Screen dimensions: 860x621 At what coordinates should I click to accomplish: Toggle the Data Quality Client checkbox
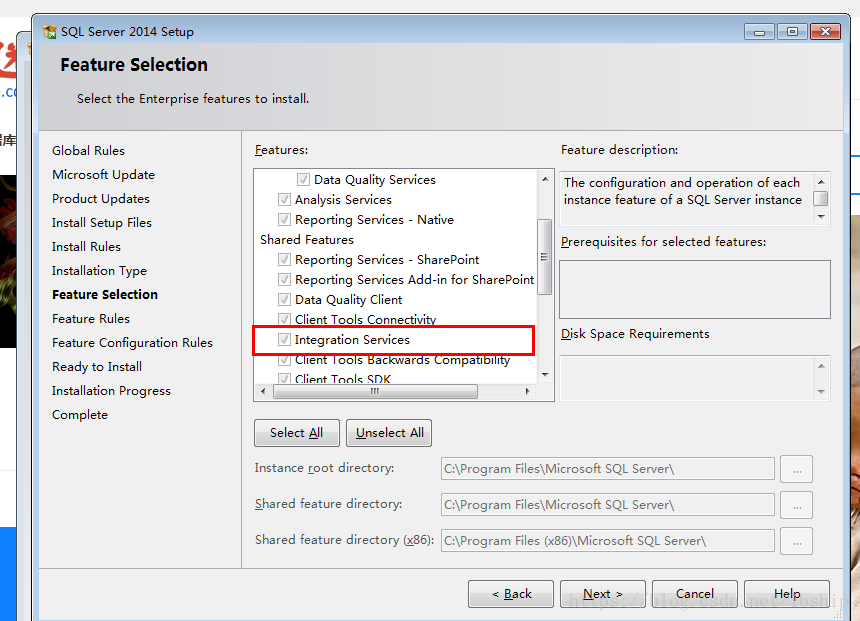pyautogui.click(x=284, y=300)
